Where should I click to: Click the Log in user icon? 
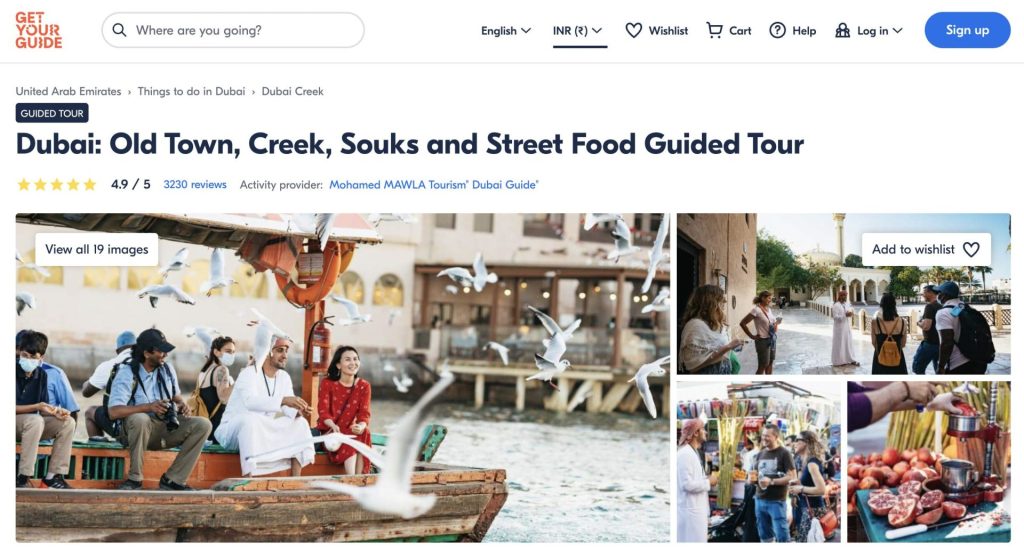[843, 30]
